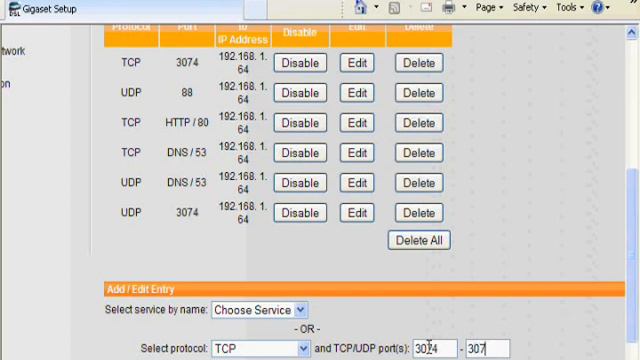Edit the TCP 3074 rule

point(357,63)
